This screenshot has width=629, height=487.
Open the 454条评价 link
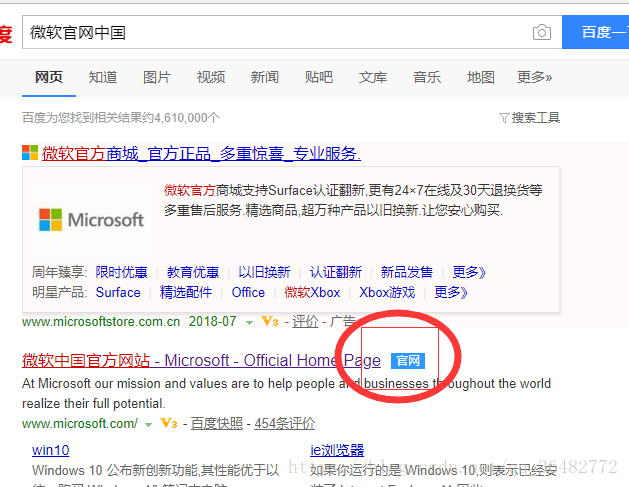tap(284, 424)
